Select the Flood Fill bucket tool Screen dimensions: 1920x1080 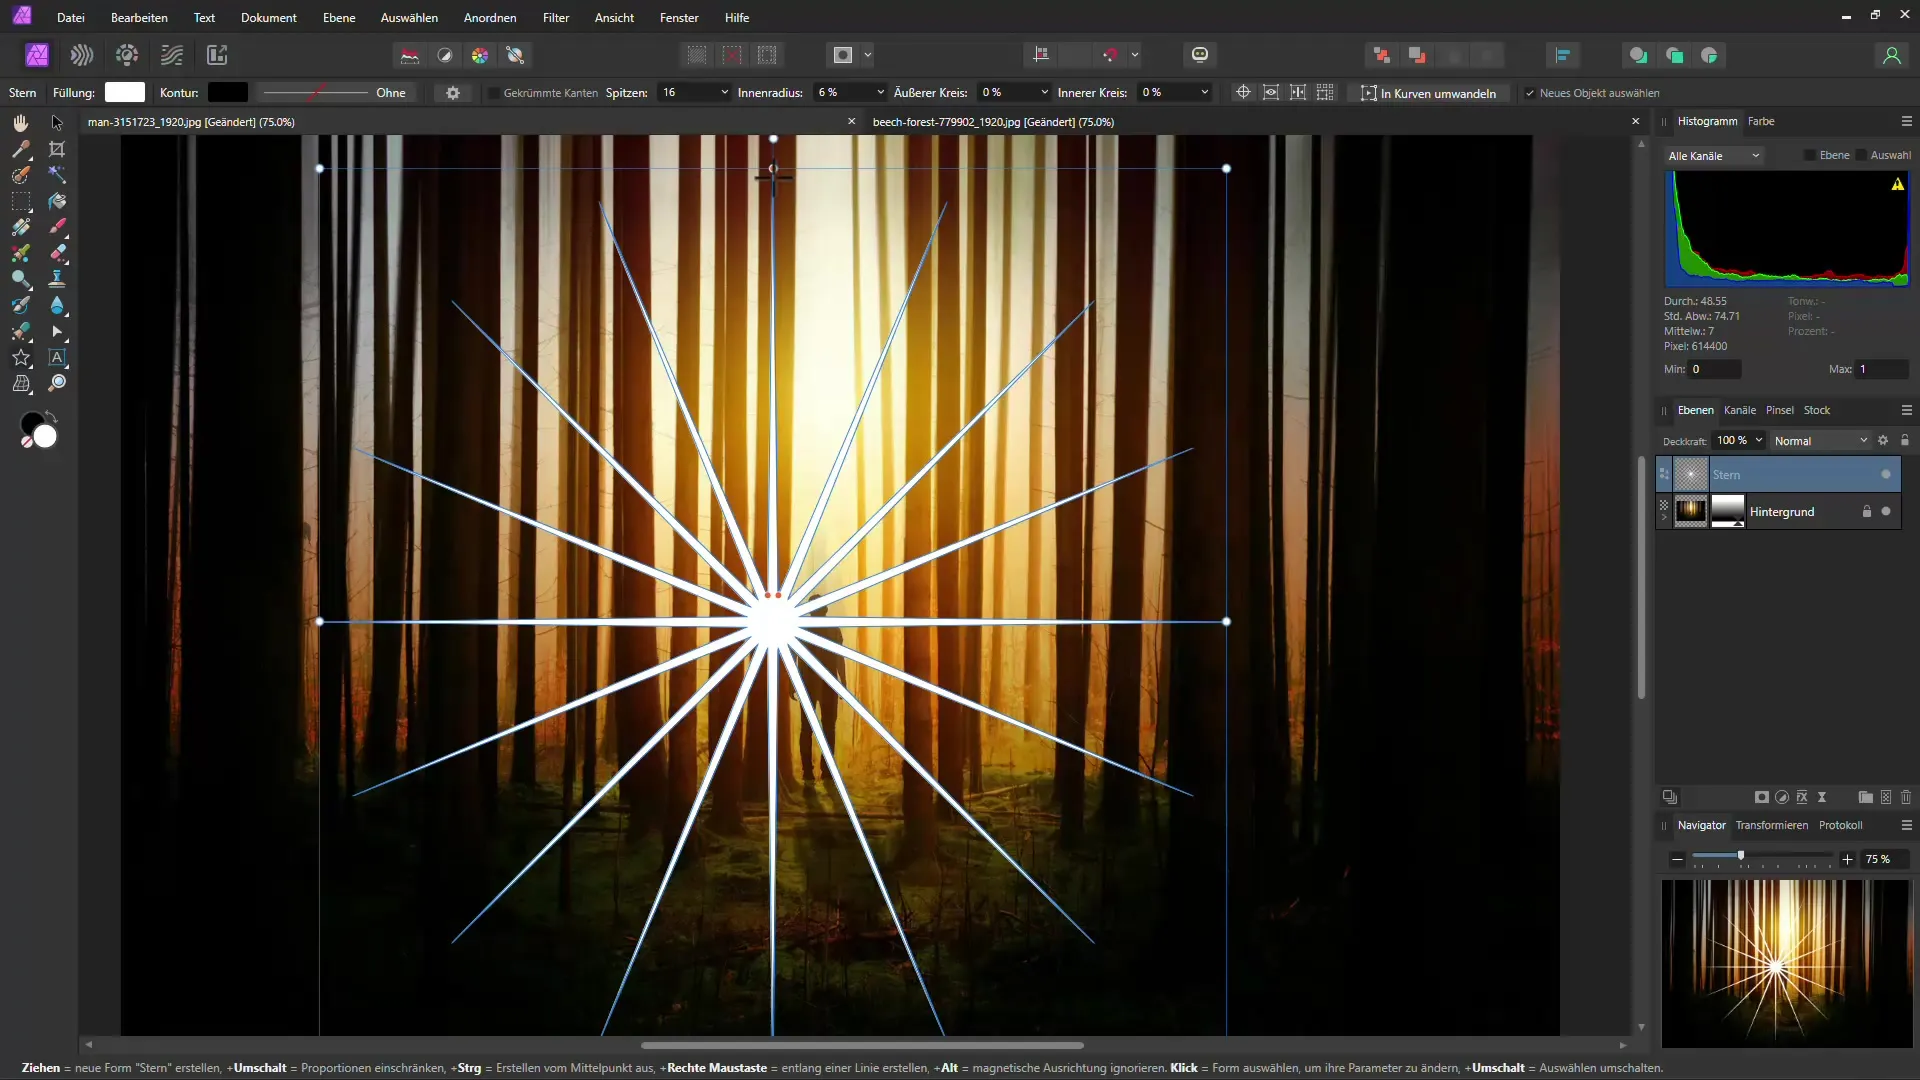(57, 201)
